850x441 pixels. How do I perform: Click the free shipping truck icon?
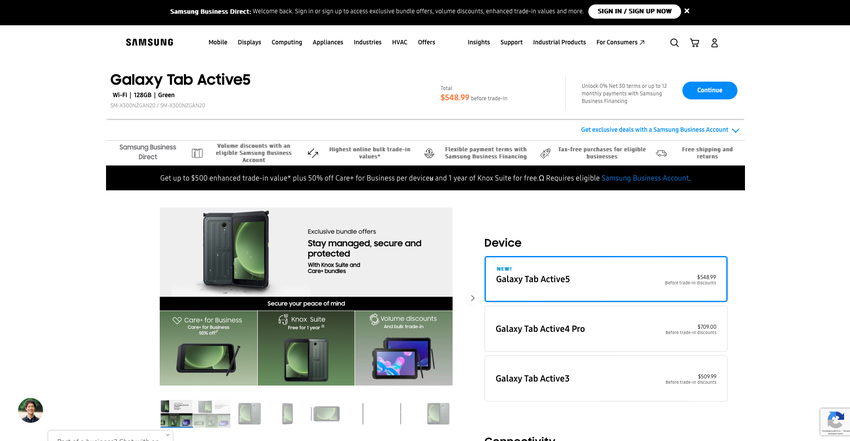click(x=661, y=153)
